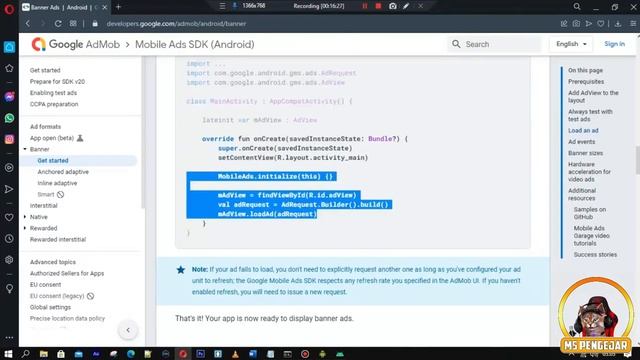Click the docs Search field

pyautogui.click(x=495, y=44)
